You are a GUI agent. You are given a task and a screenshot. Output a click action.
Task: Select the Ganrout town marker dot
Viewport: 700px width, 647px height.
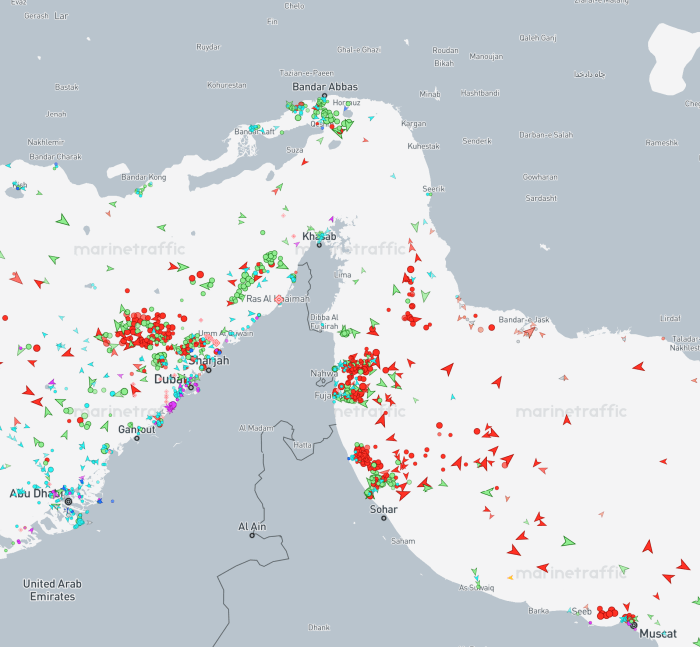(136, 437)
